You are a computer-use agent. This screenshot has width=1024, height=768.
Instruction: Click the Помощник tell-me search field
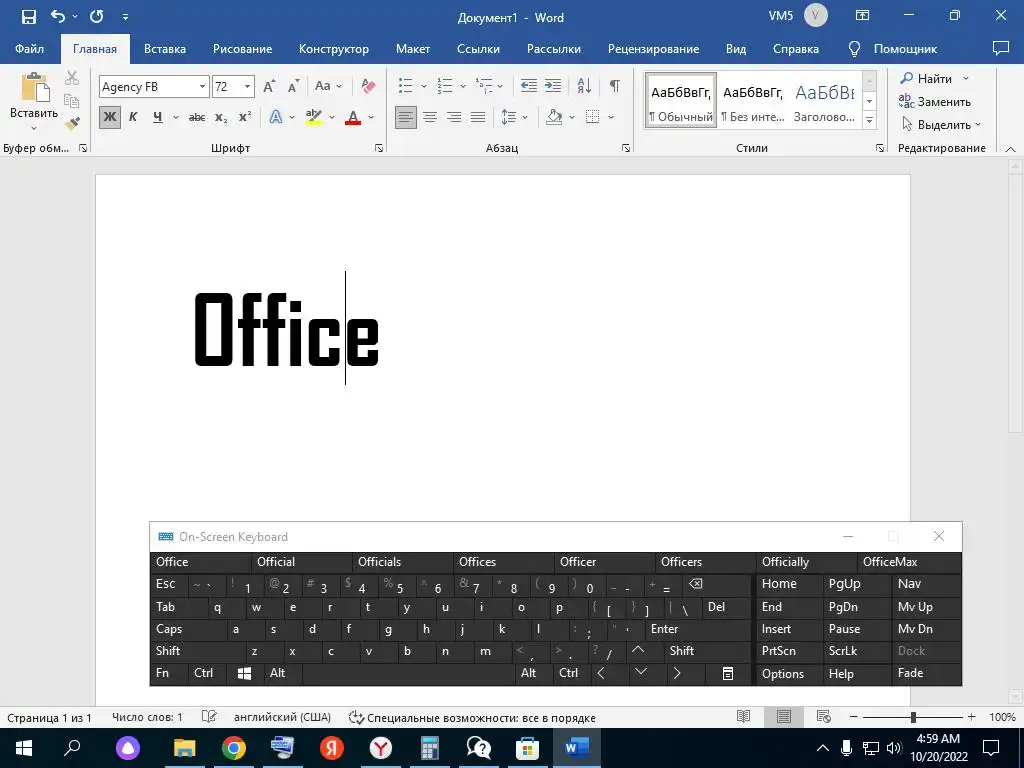tap(892, 49)
